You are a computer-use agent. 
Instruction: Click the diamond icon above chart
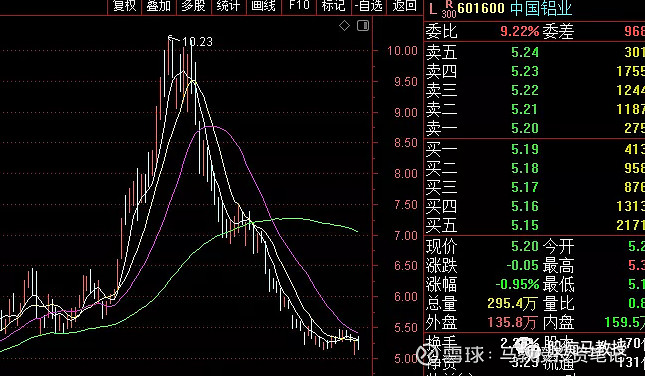pos(344,26)
